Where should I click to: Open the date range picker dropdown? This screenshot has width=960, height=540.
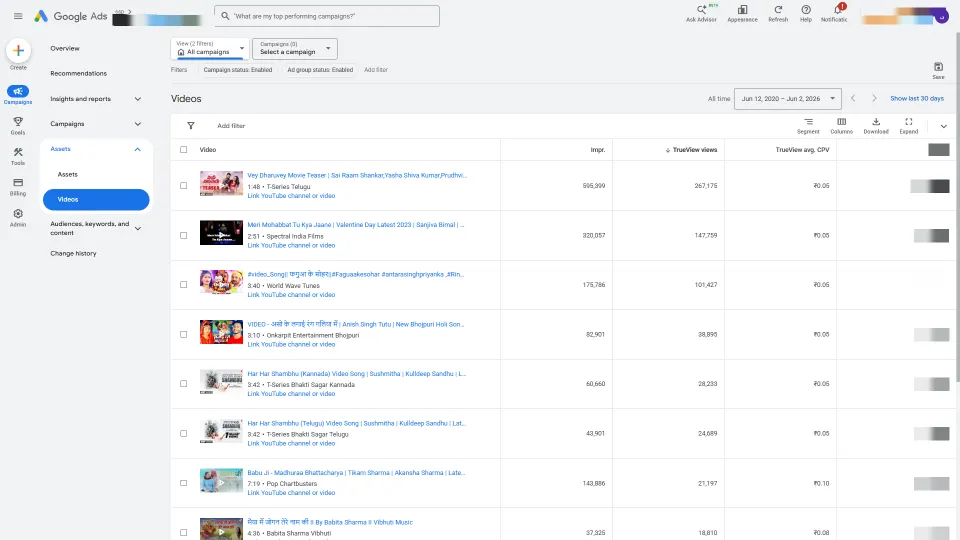[x=787, y=99]
